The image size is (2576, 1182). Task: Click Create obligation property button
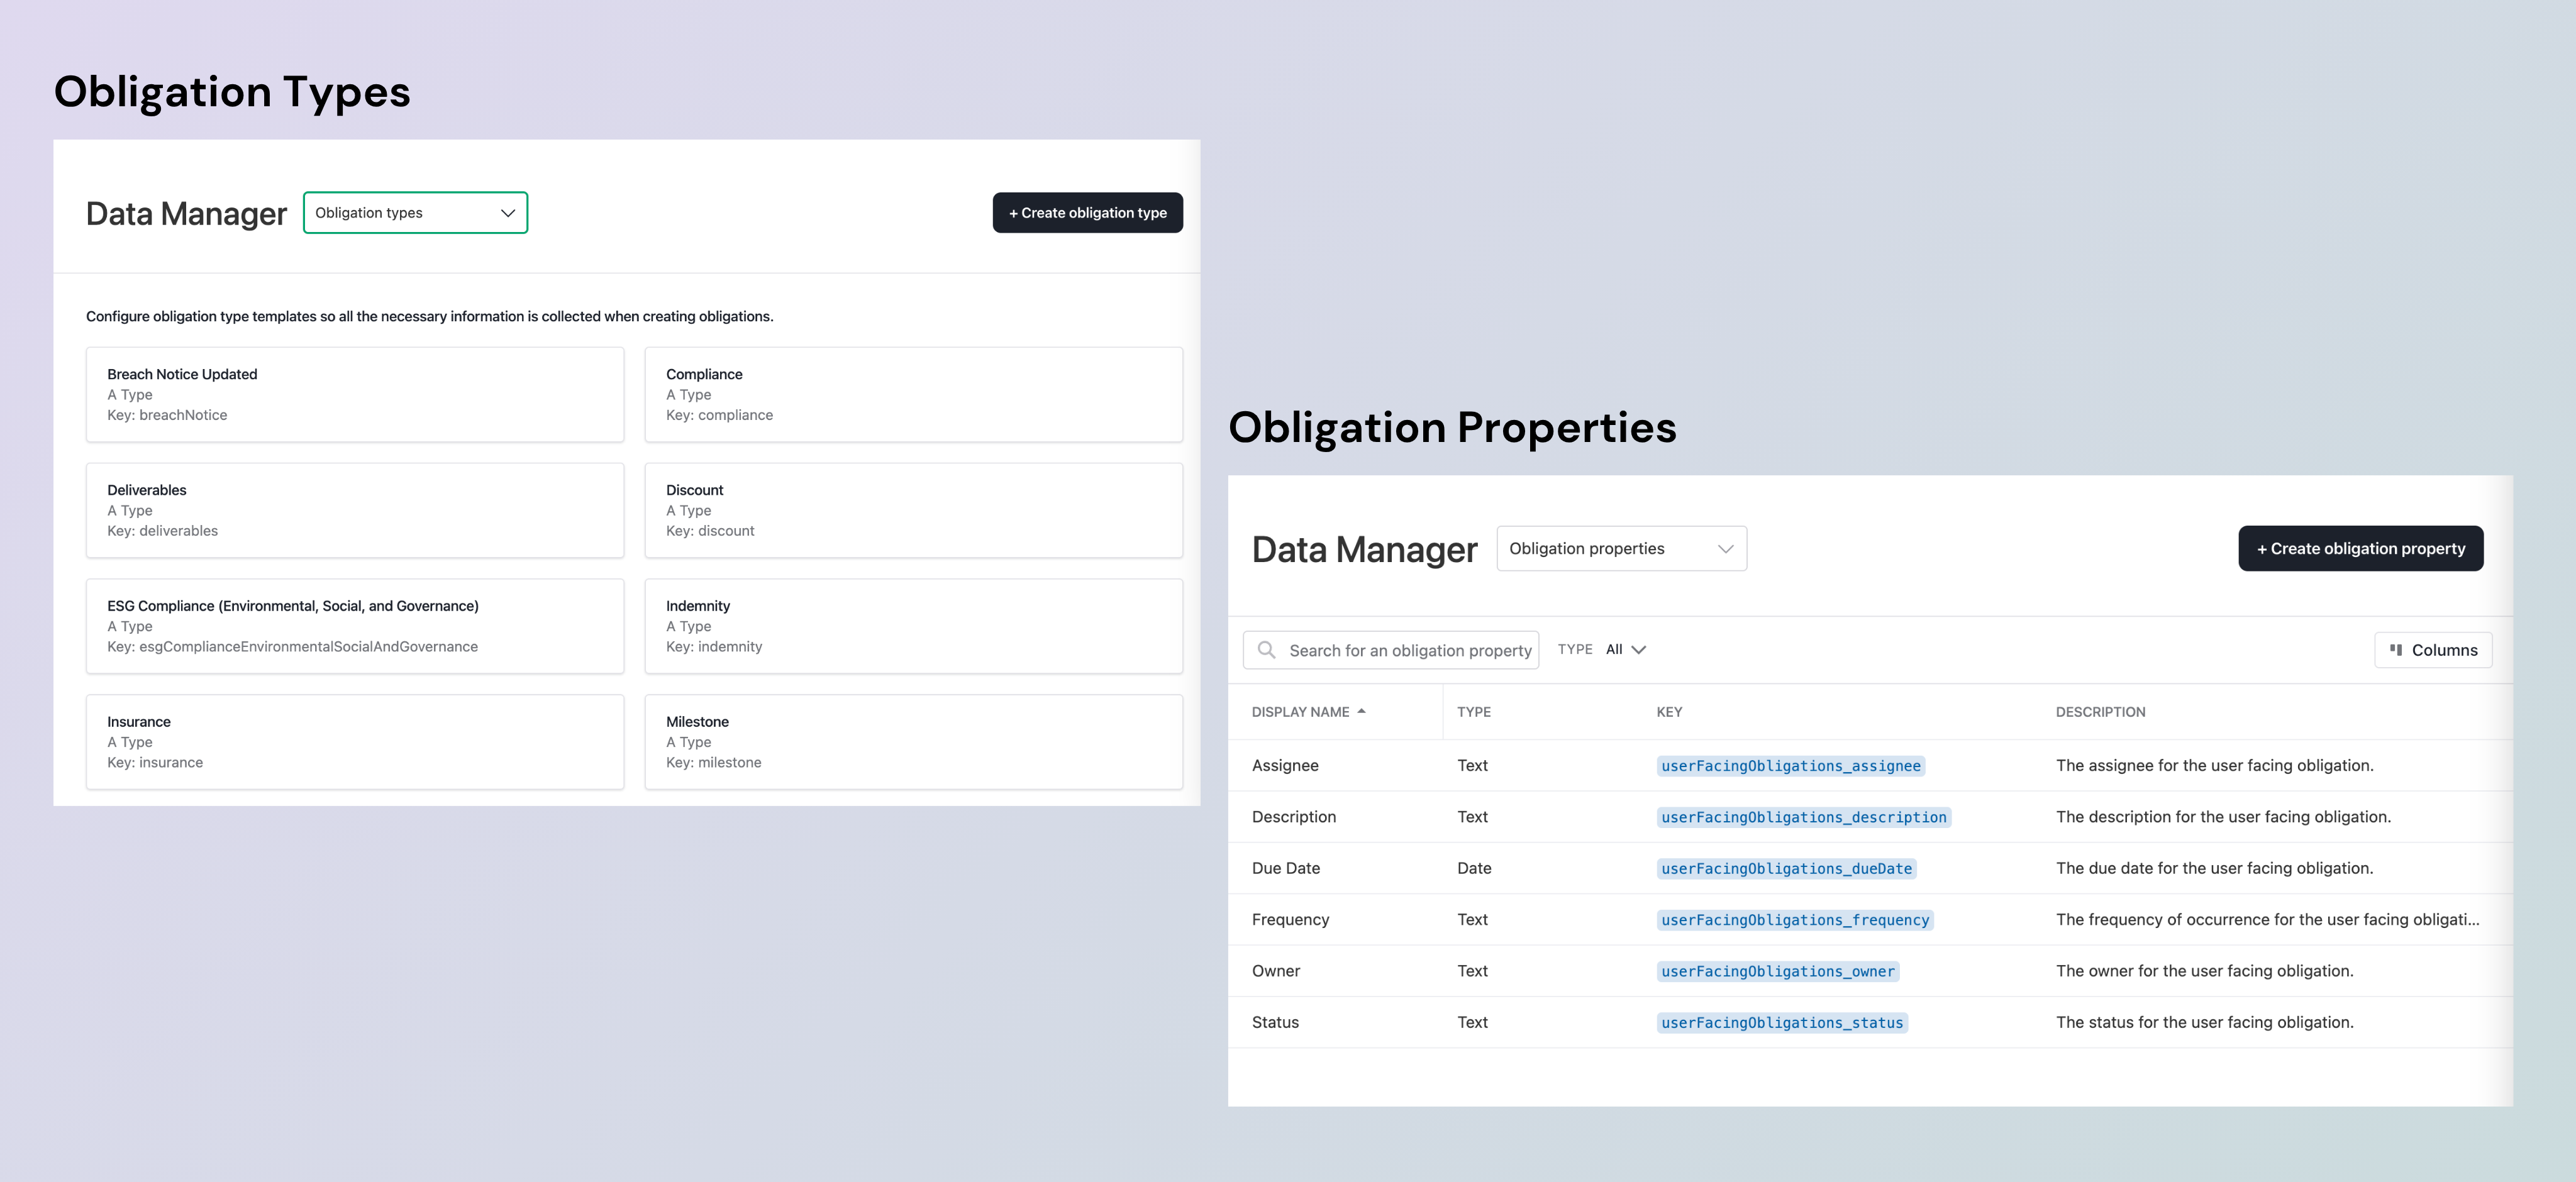[x=2360, y=549]
